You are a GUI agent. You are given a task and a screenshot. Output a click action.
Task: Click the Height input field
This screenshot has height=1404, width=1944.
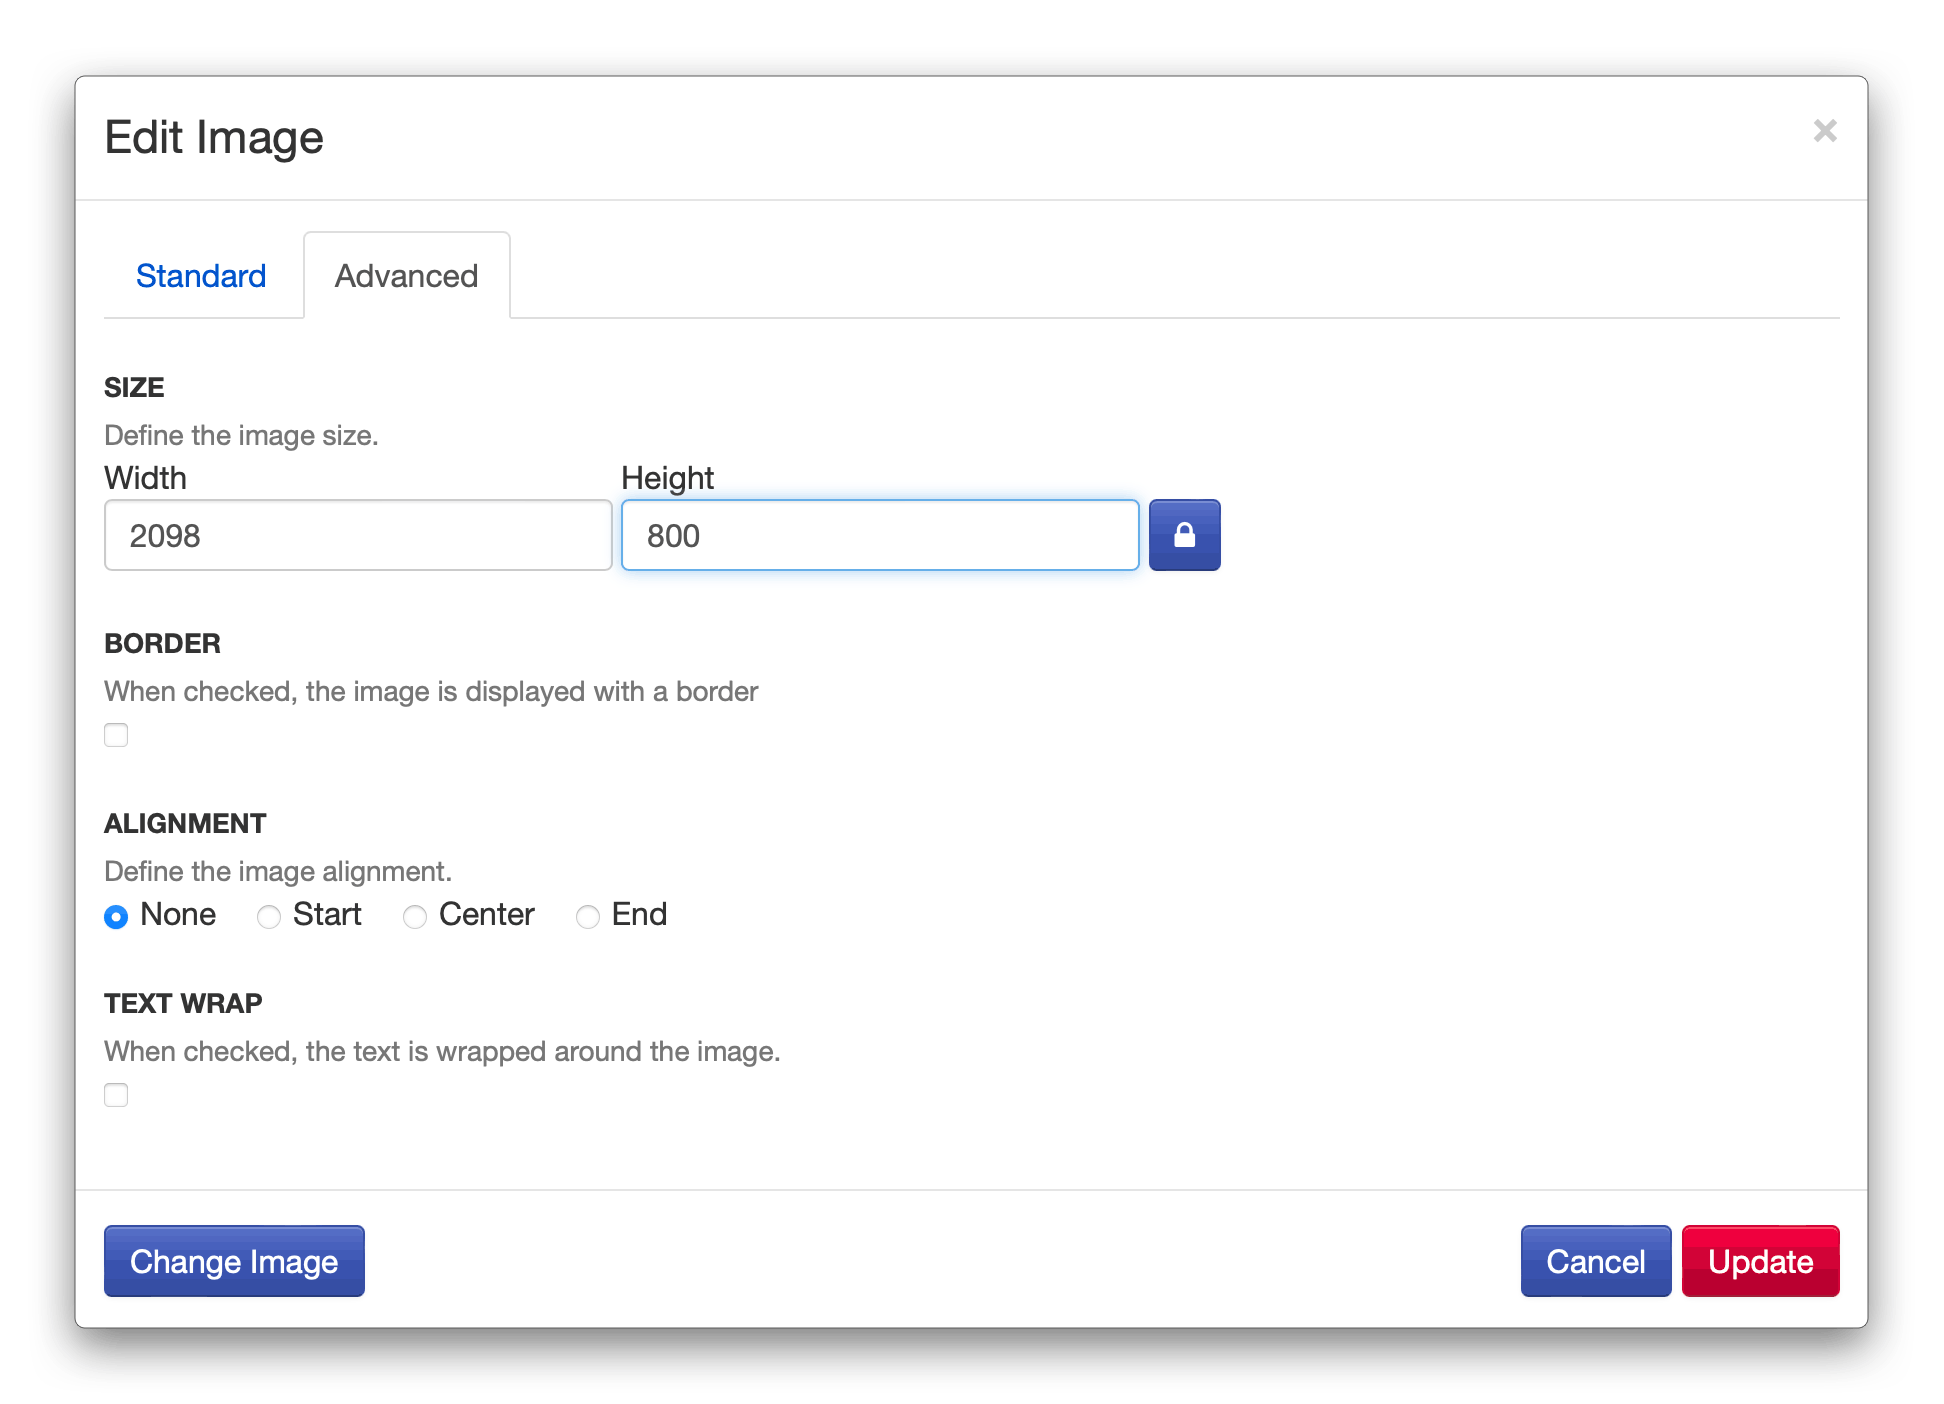pos(878,535)
